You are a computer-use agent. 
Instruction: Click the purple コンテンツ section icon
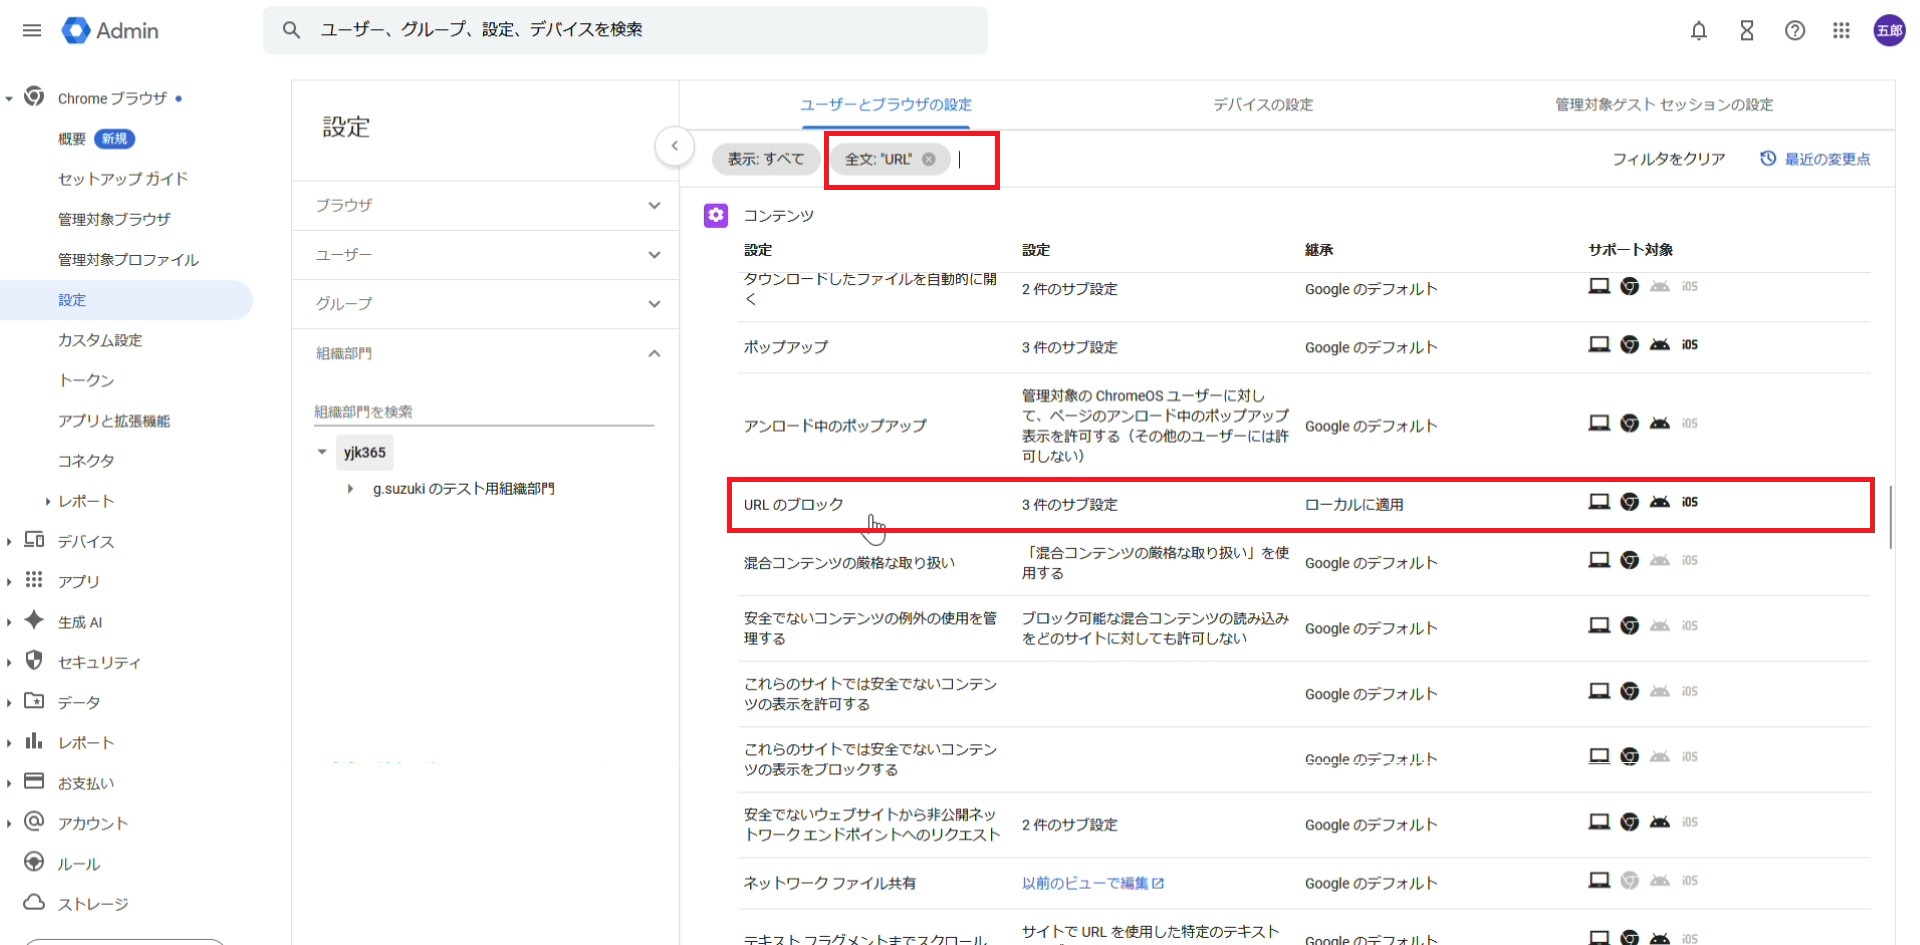pyautogui.click(x=716, y=216)
